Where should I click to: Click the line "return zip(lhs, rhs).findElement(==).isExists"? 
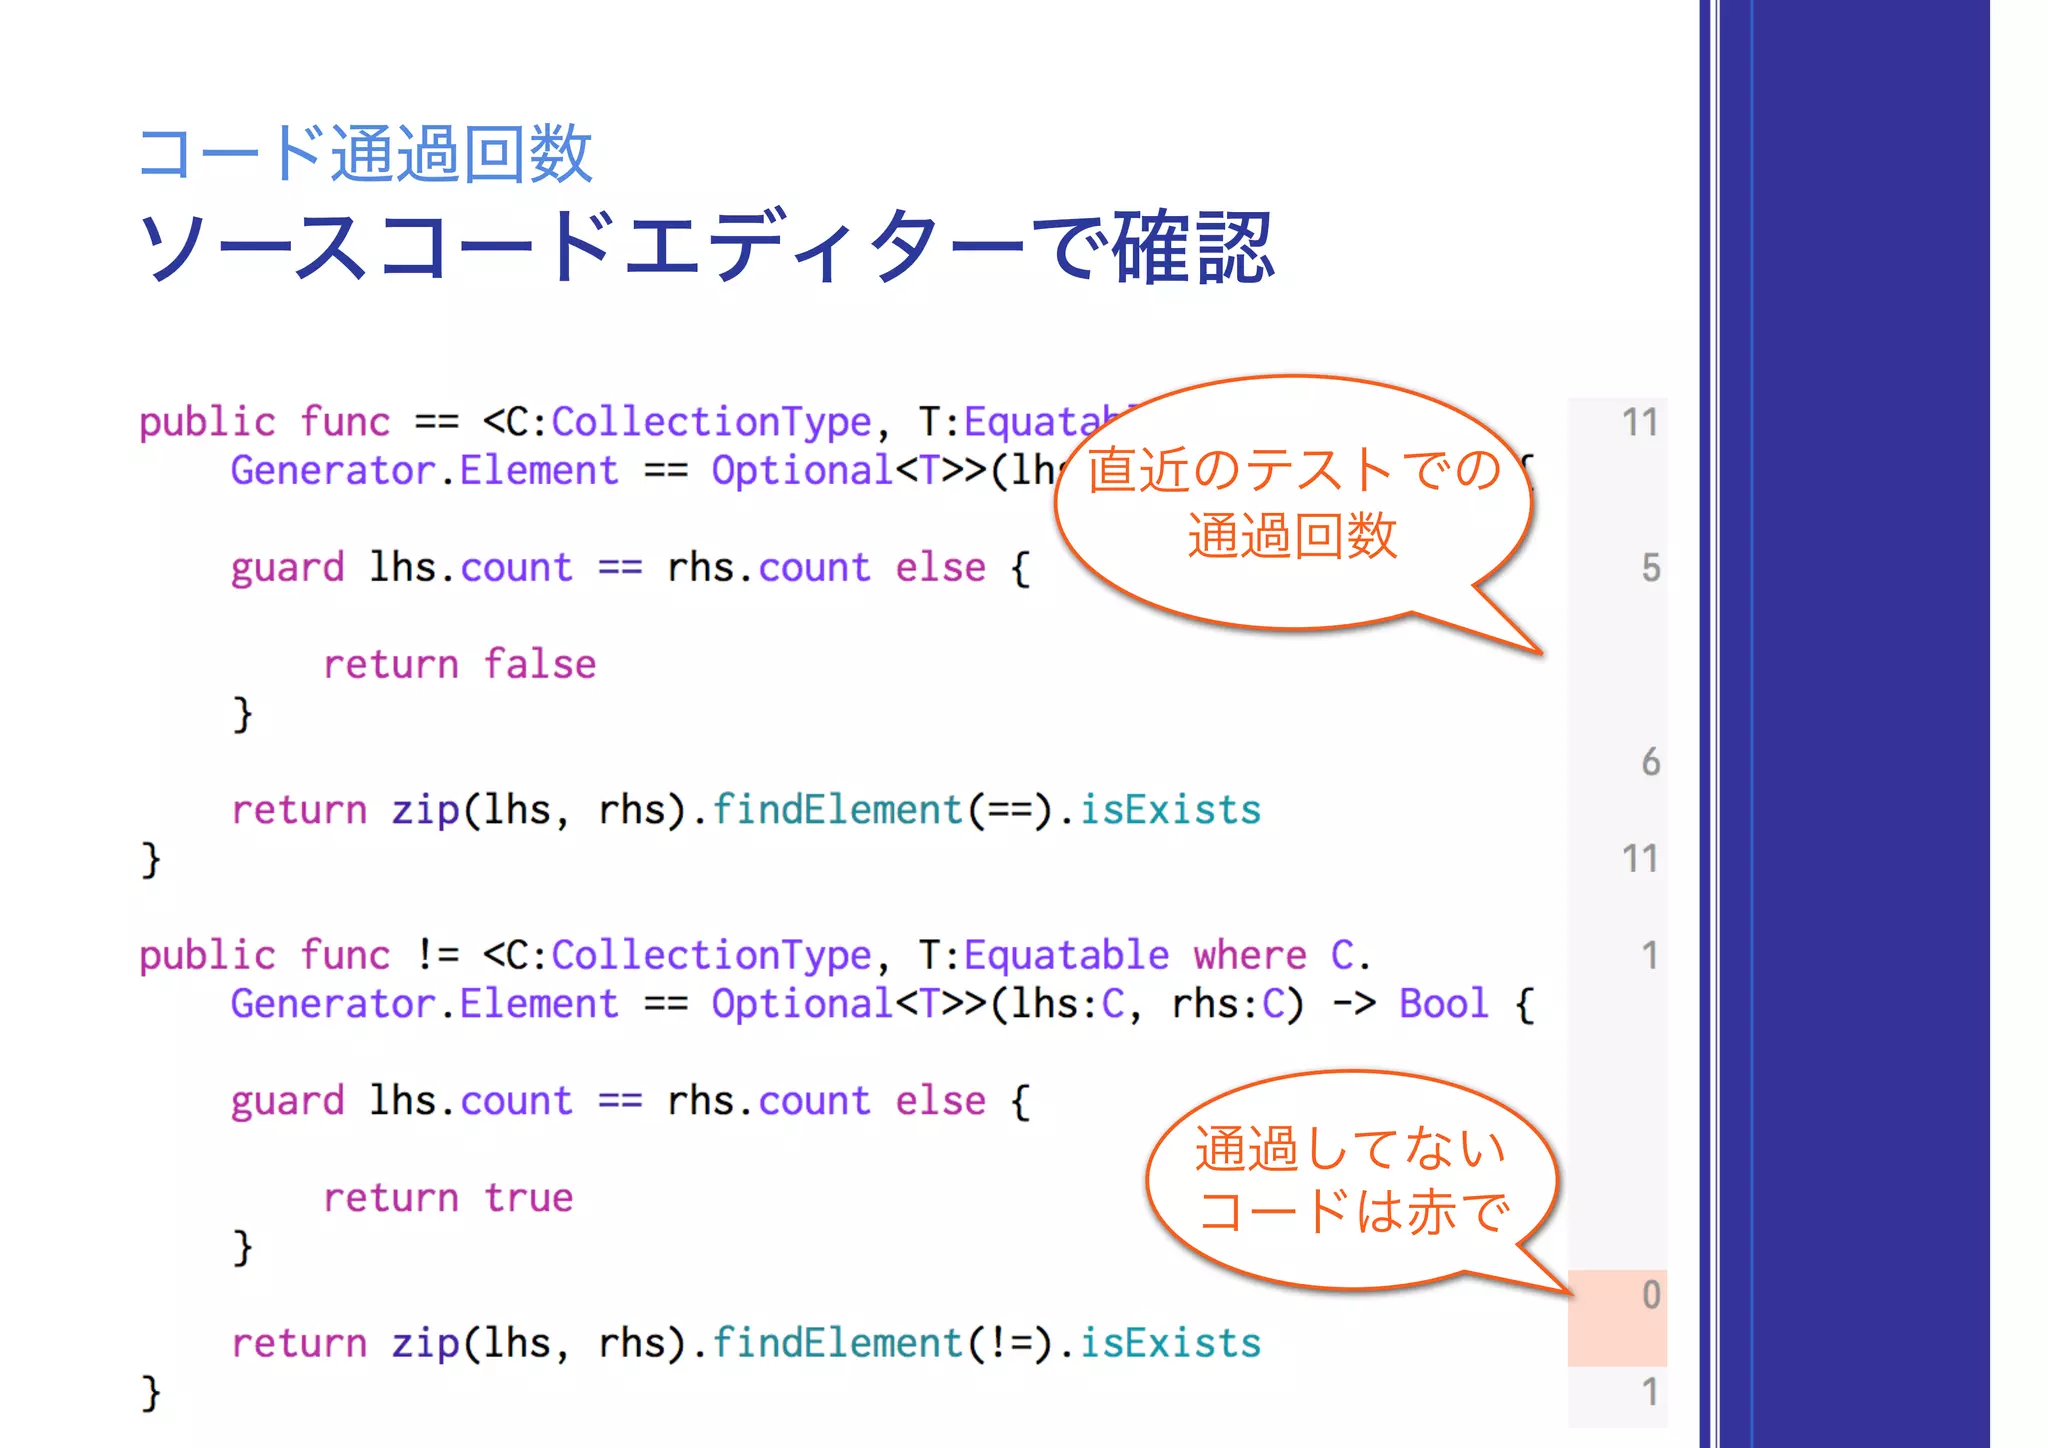coord(746,809)
